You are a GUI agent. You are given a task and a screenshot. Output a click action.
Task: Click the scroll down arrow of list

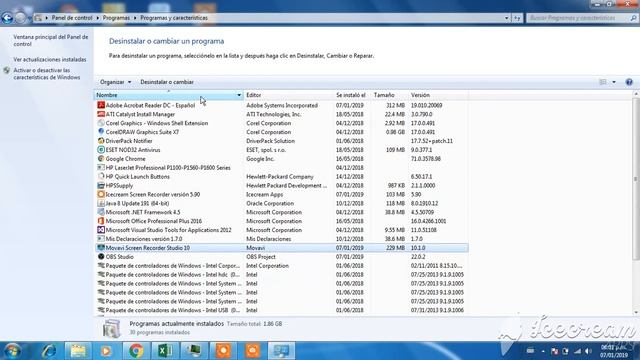tap(636, 312)
